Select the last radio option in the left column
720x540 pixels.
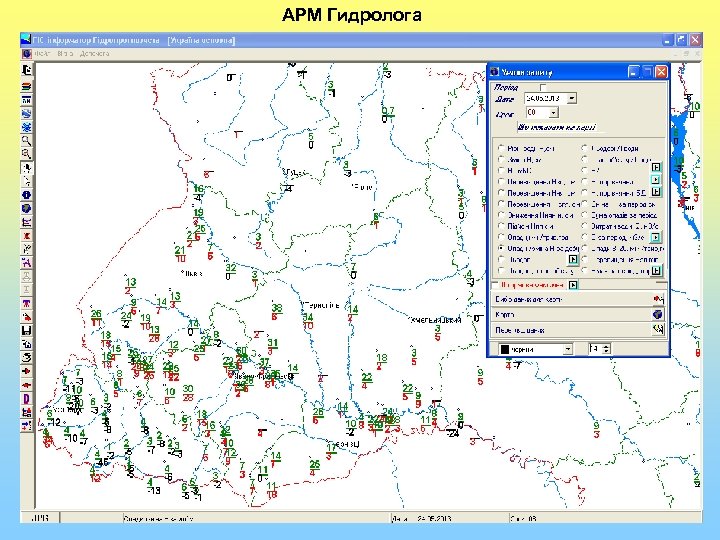point(501,271)
